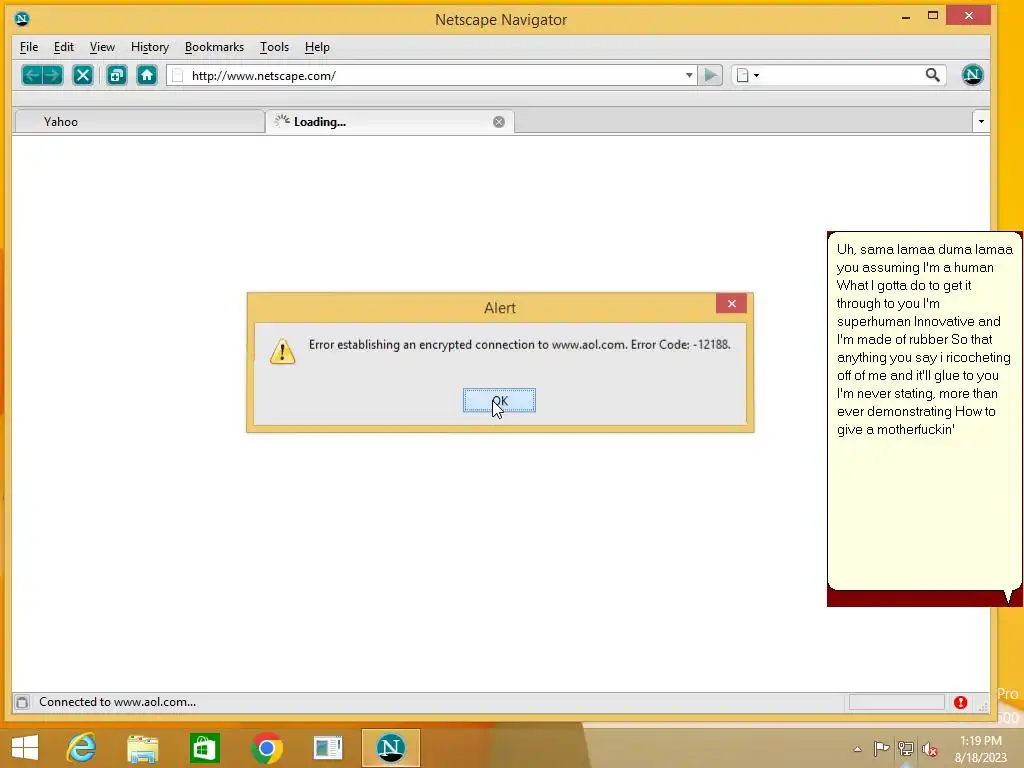The height and width of the screenshot is (768, 1024).
Task: Open the File menu
Action: [x=29, y=47]
